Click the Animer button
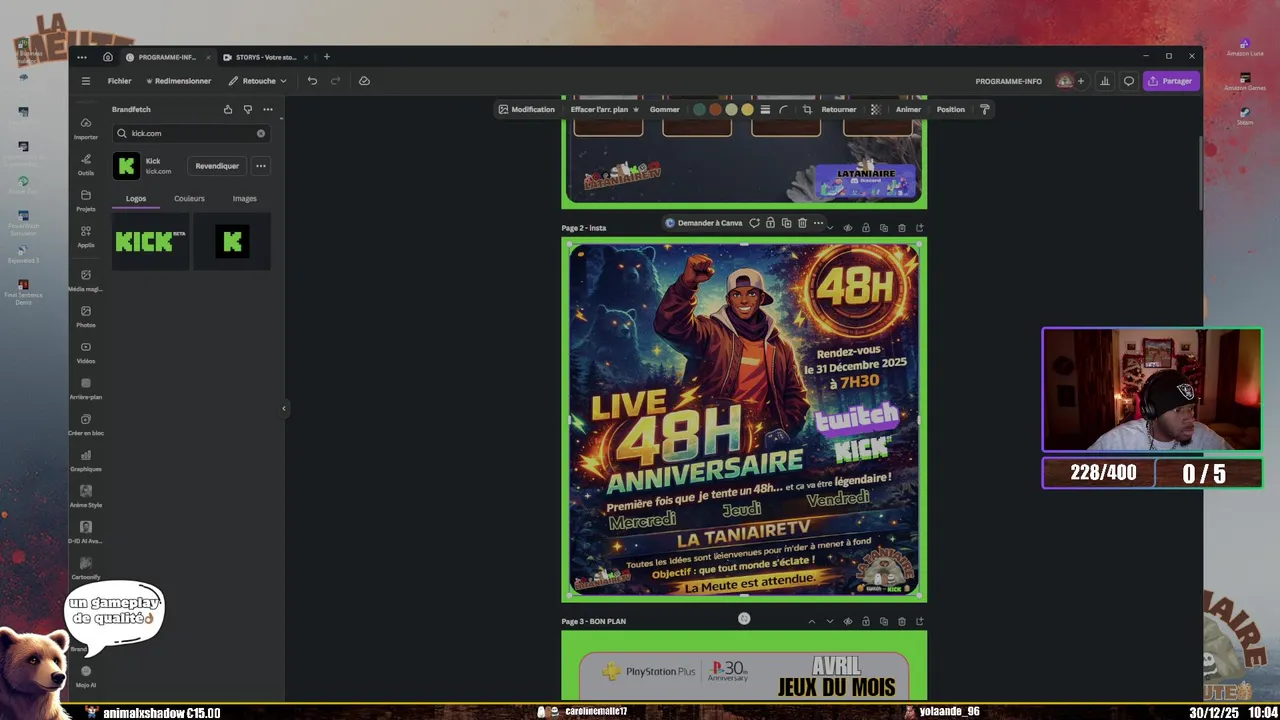The width and height of the screenshot is (1280, 720). [x=908, y=109]
